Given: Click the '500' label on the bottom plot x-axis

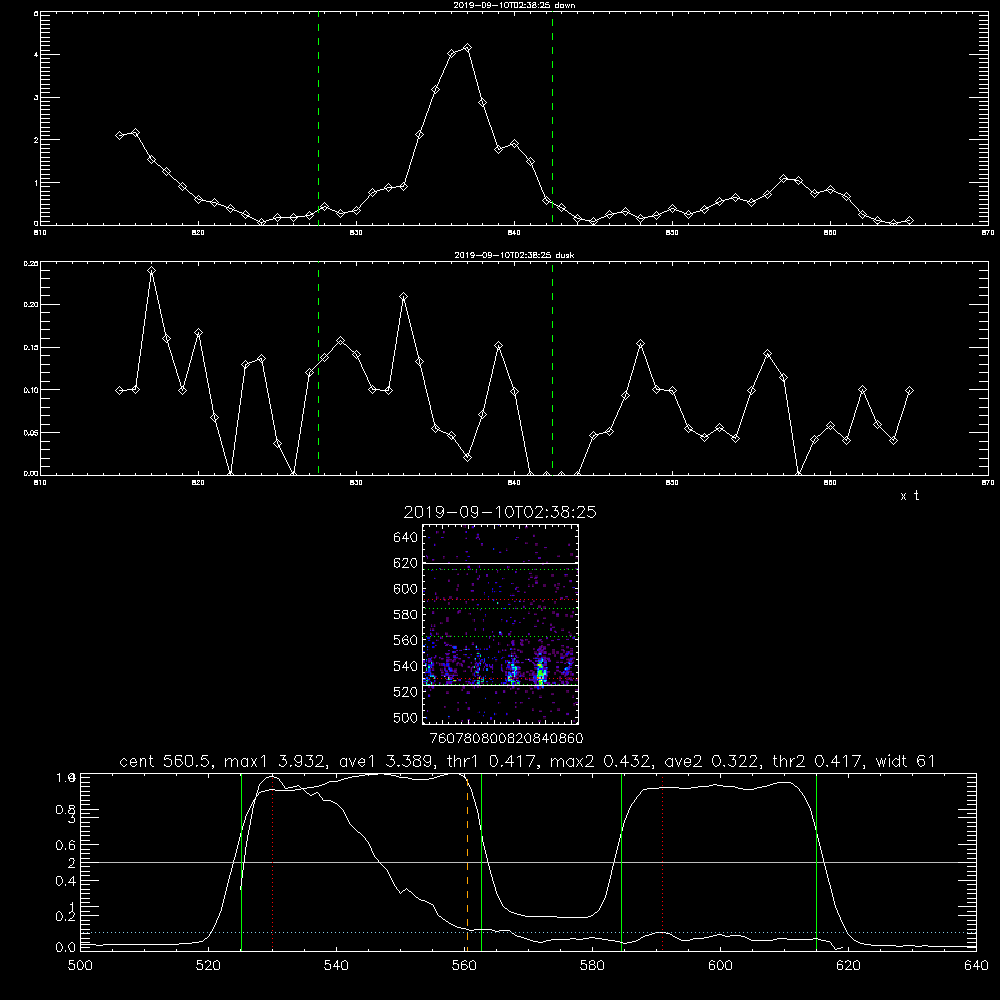Looking at the screenshot, I should tap(80, 966).
